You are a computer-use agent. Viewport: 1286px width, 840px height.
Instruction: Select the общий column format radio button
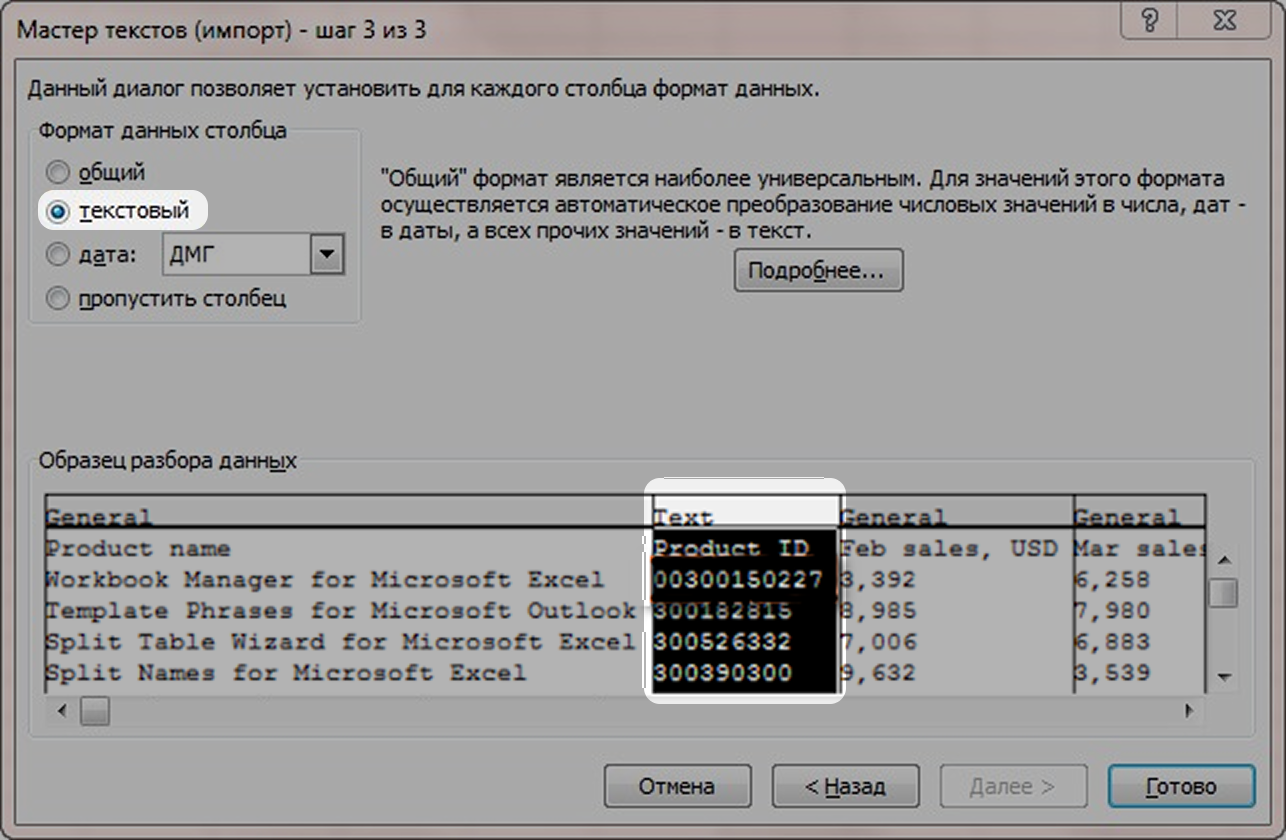(59, 172)
